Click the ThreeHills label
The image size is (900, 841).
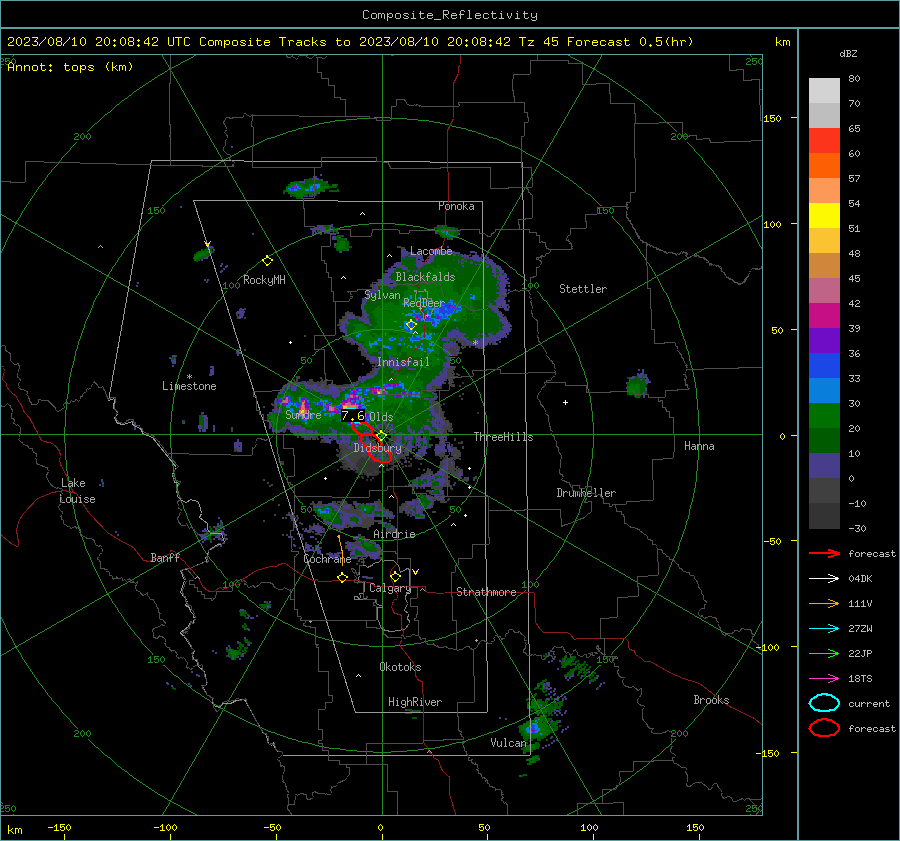pos(503,437)
